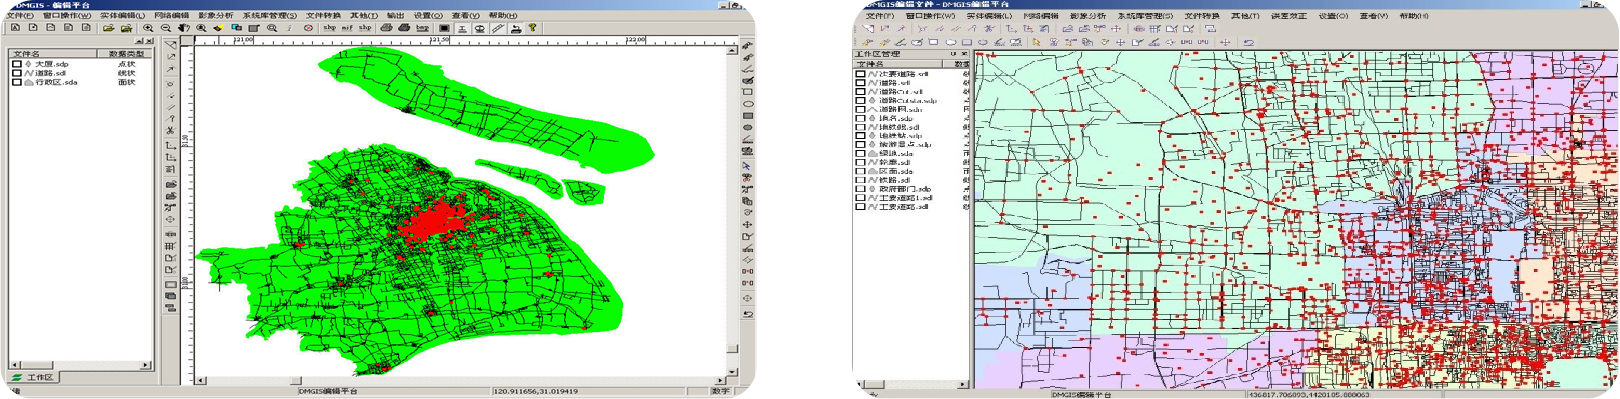The height and width of the screenshot is (399, 1620).
Task: Click the yellow question mark help icon
Action: (x=532, y=27)
